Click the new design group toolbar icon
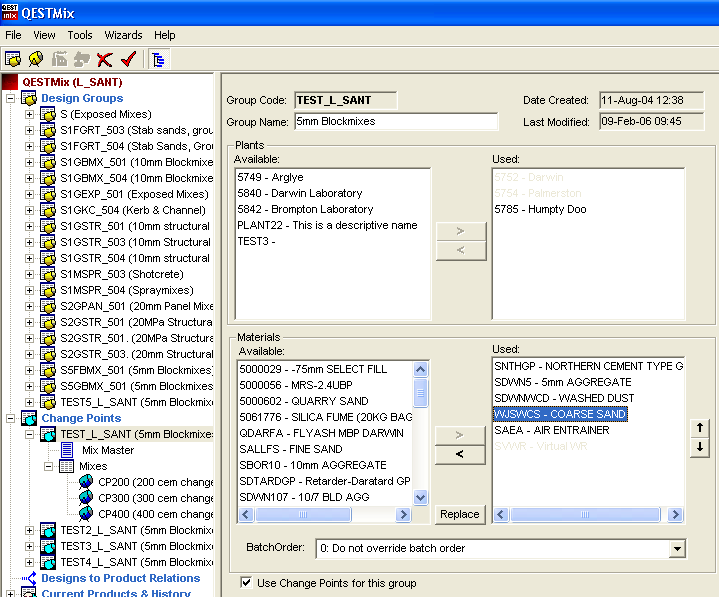 pos(13,59)
